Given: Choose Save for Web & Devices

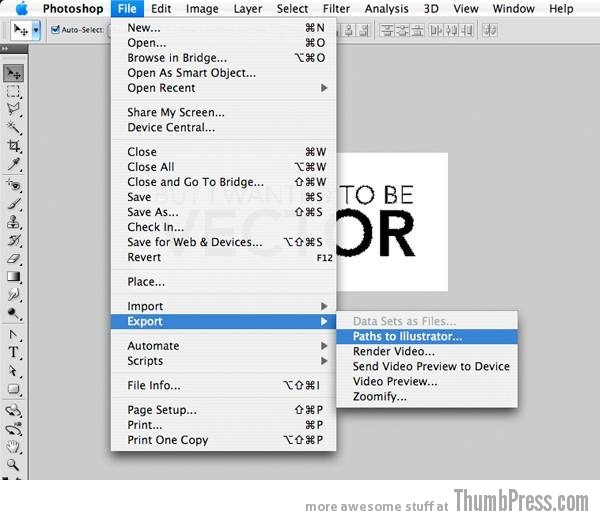Looking at the screenshot, I should coord(224,242).
